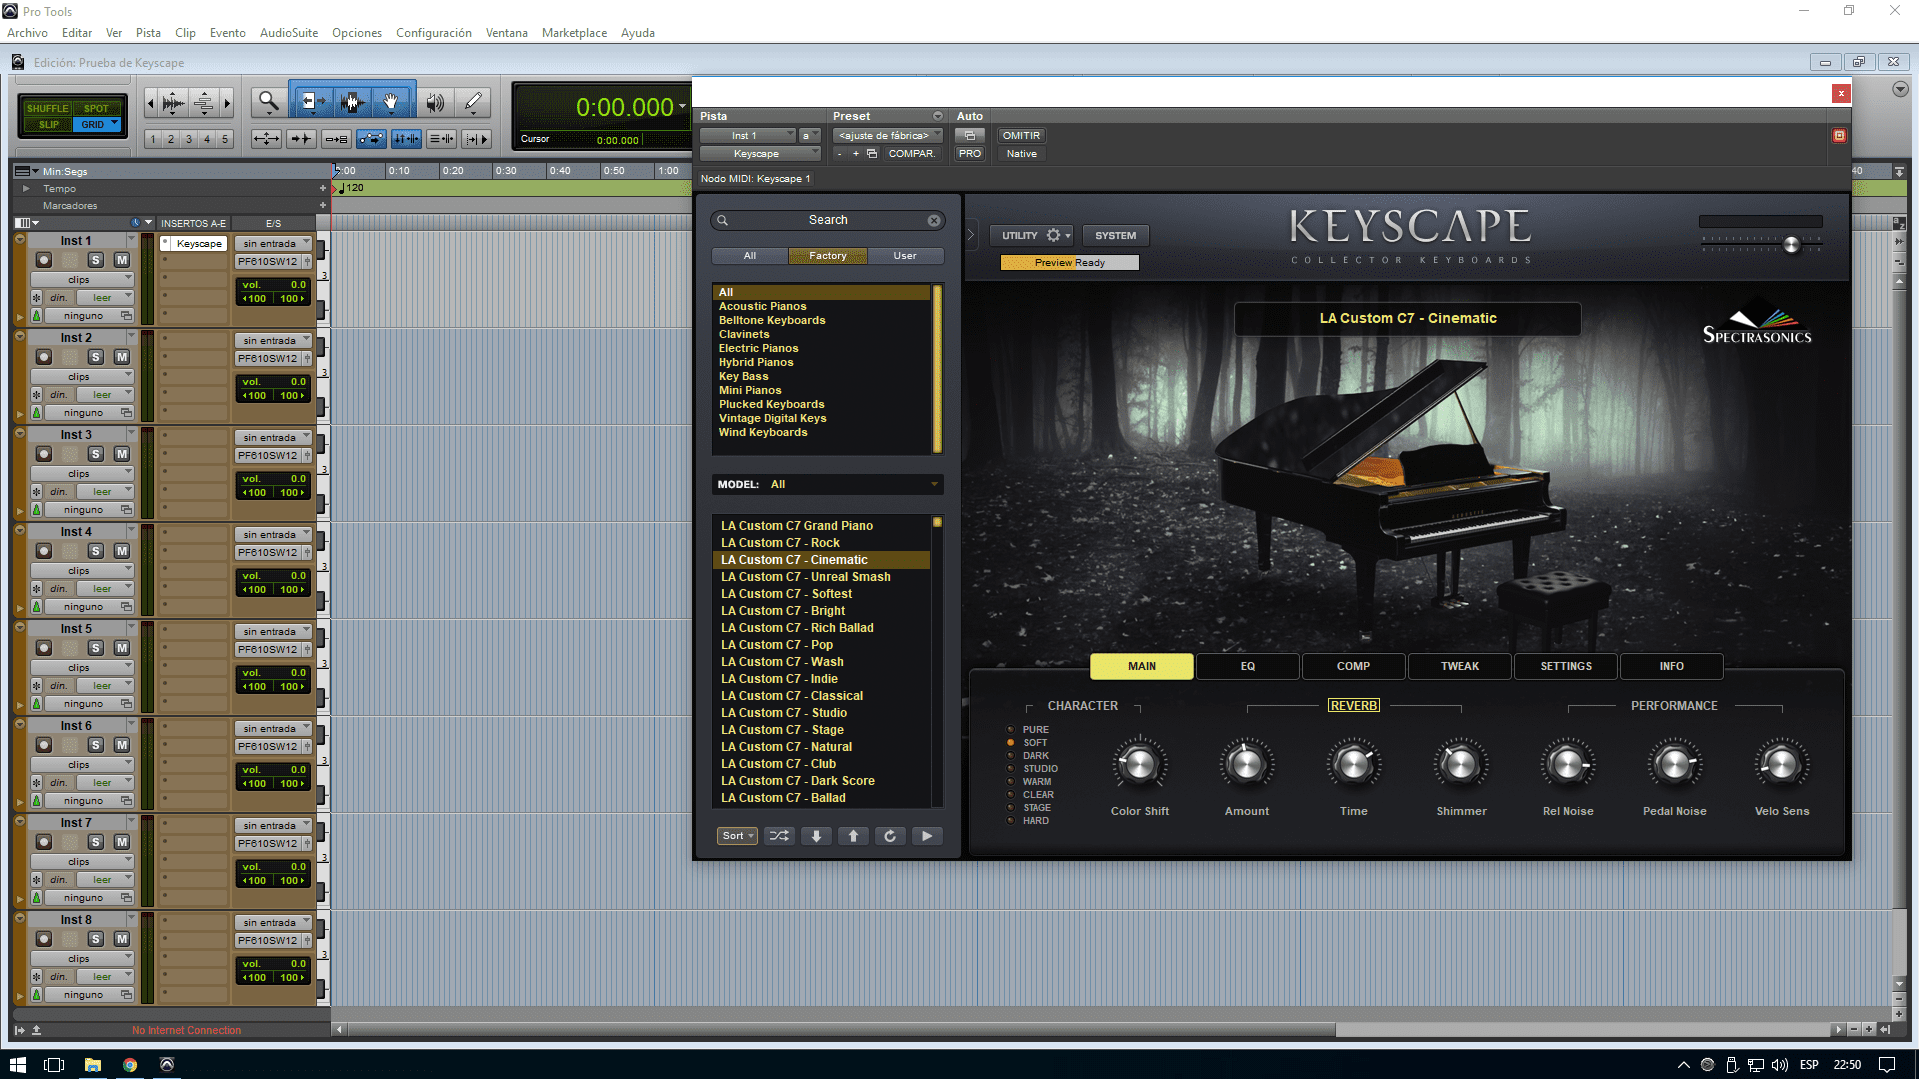Select the Grabber hand tool

pyautogui.click(x=391, y=101)
